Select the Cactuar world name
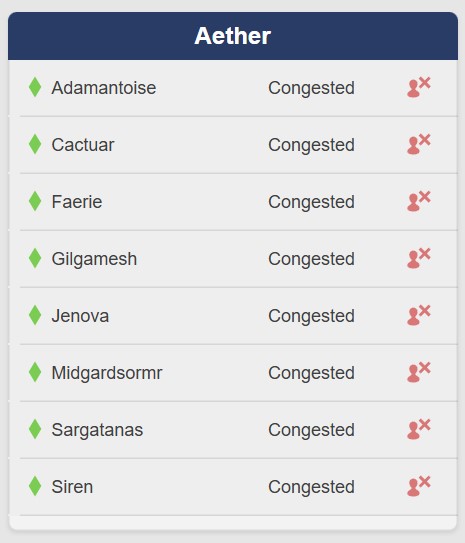Screen dimensions: 465x543 pyautogui.click(x=83, y=145)
